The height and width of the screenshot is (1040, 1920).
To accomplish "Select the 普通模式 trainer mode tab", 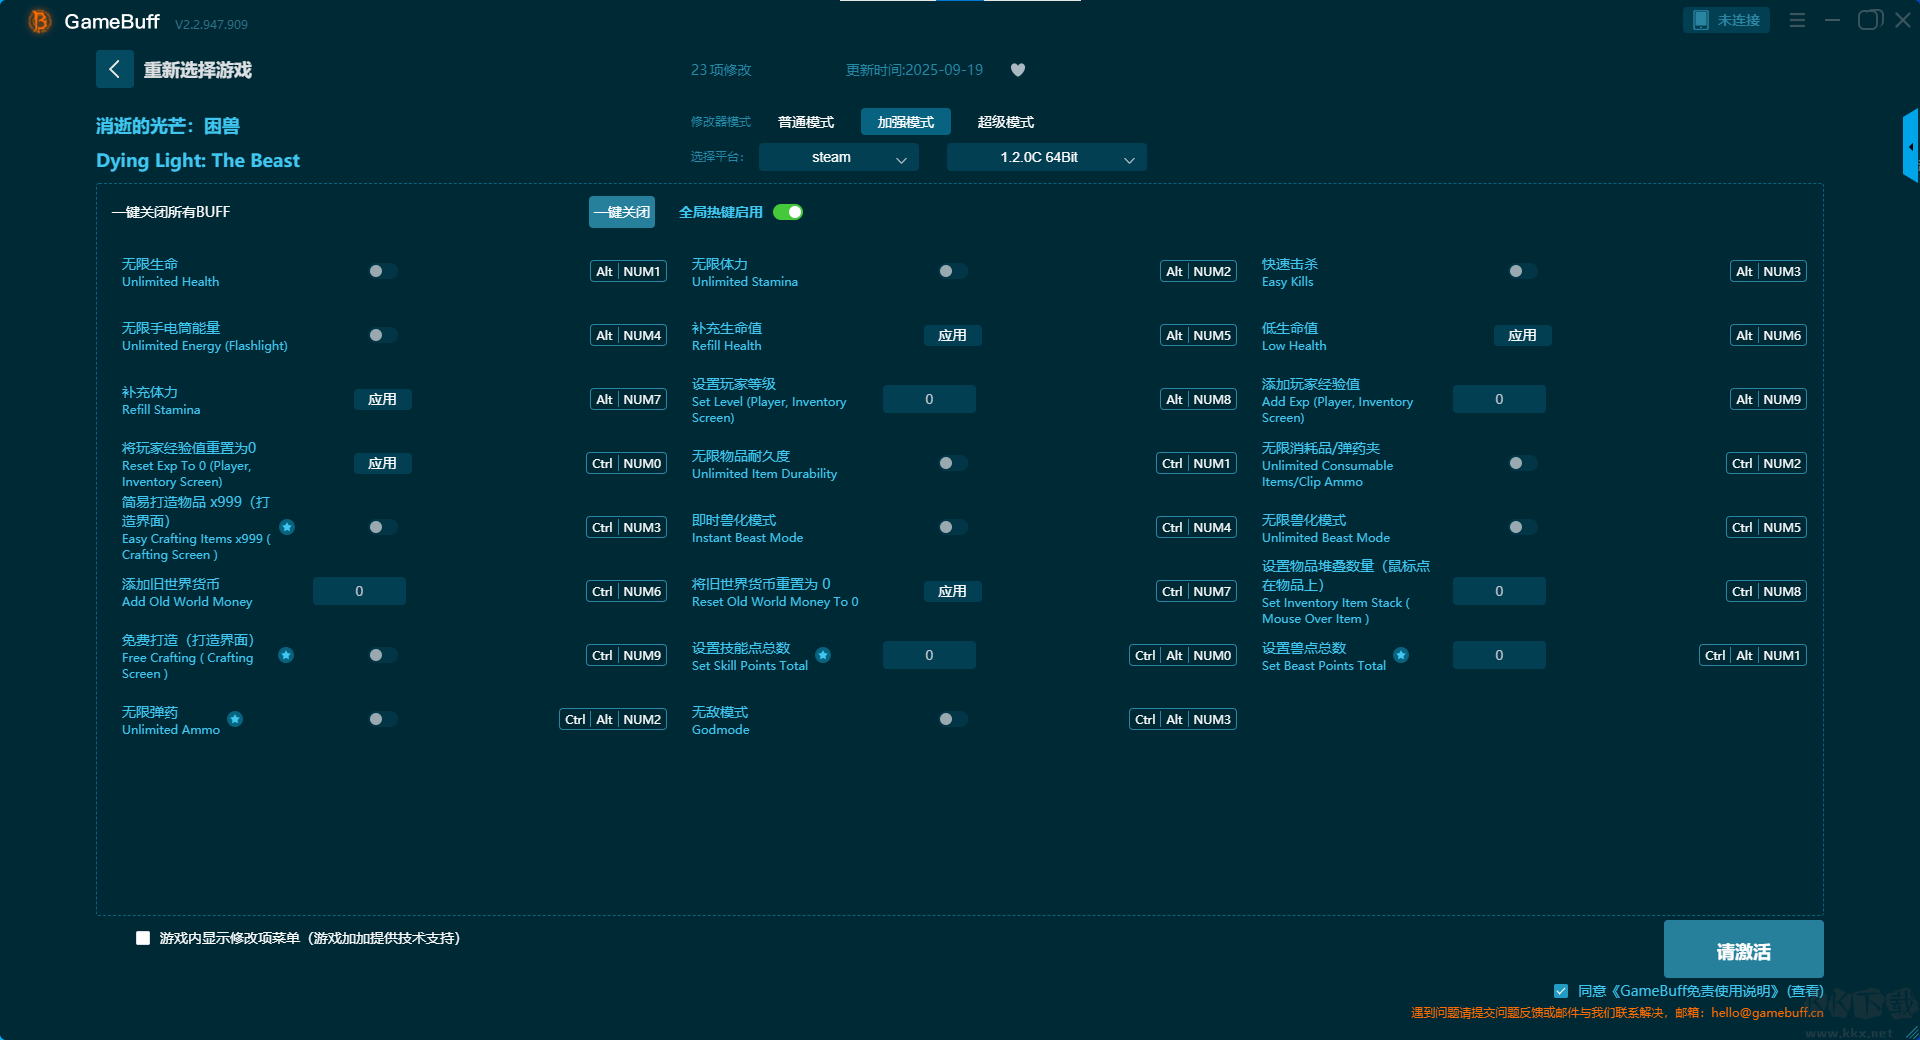I will pyautogui.click(x=806, y=122).
